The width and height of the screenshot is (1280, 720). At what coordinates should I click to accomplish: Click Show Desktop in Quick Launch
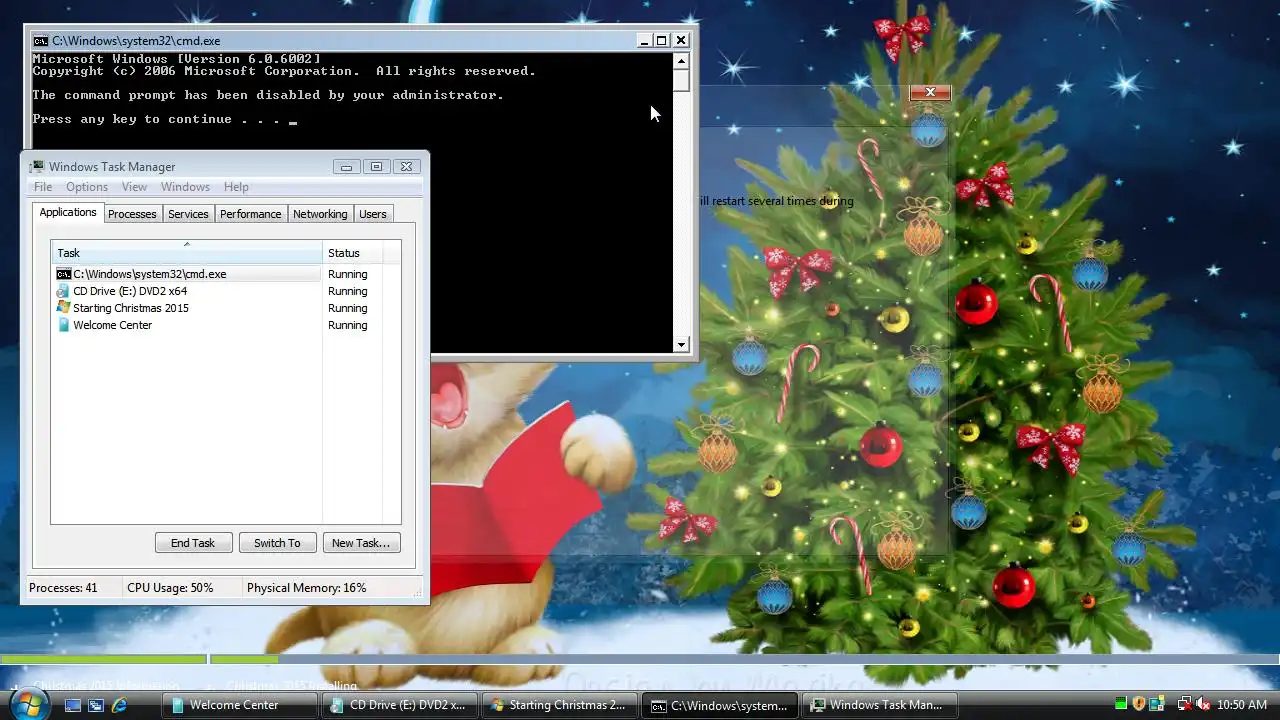pos(72,705)
